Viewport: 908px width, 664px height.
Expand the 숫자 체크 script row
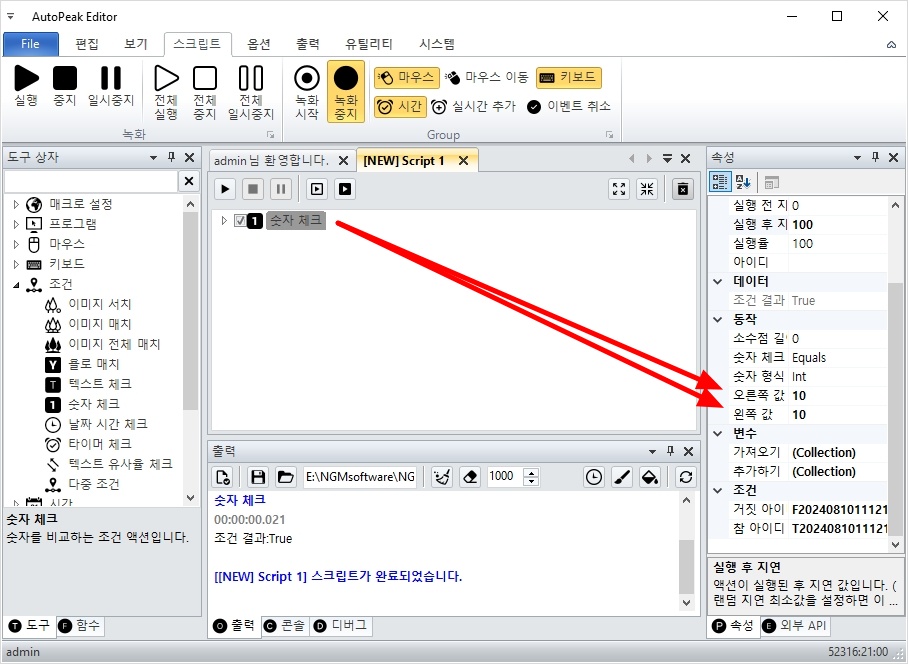[224, 221]
